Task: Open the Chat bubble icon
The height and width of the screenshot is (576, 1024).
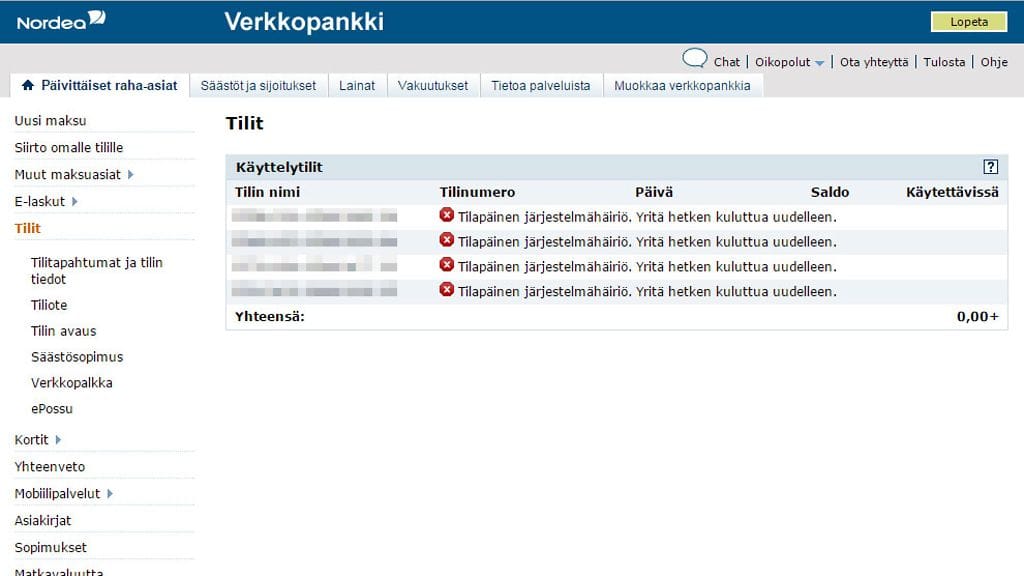Action: tap(698, 60)
